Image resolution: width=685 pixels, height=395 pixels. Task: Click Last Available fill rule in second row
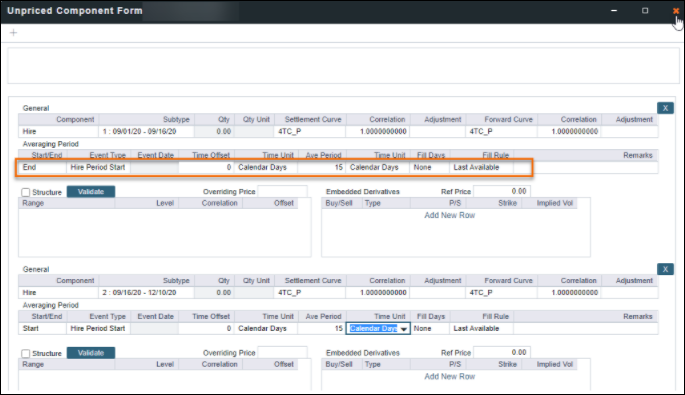coord(481,329)
